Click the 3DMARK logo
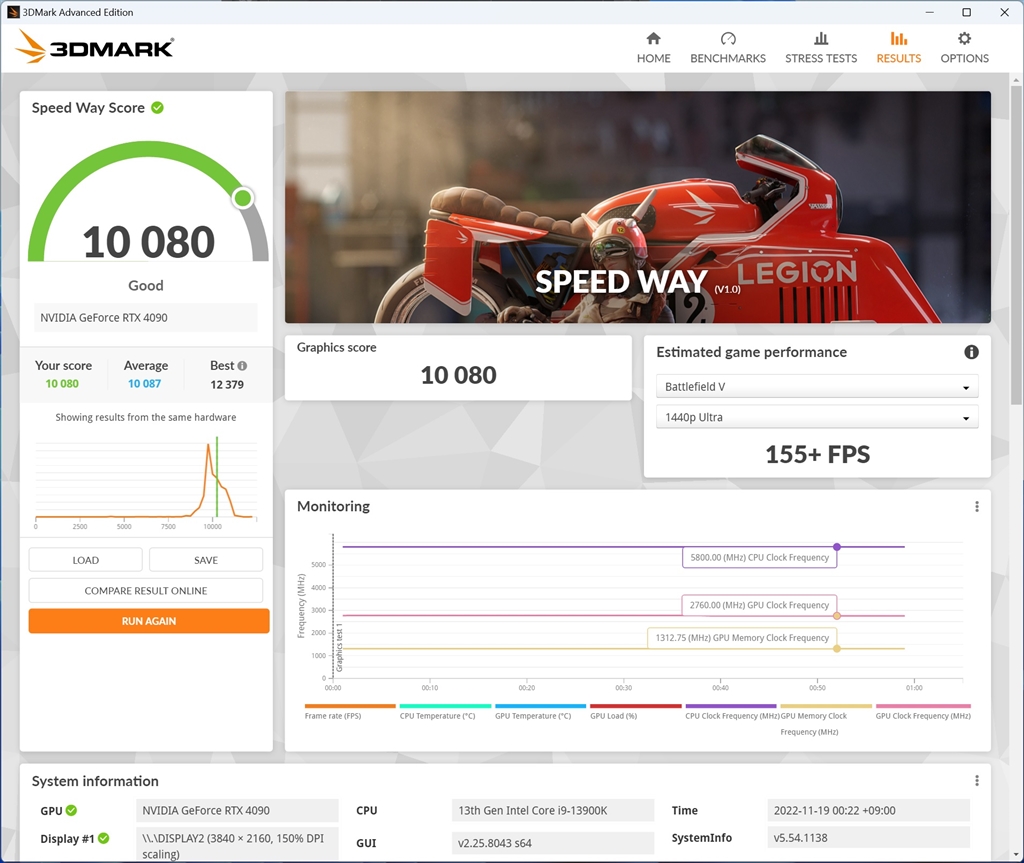This screenshot has width=1024, height=863. click(95, 46)
